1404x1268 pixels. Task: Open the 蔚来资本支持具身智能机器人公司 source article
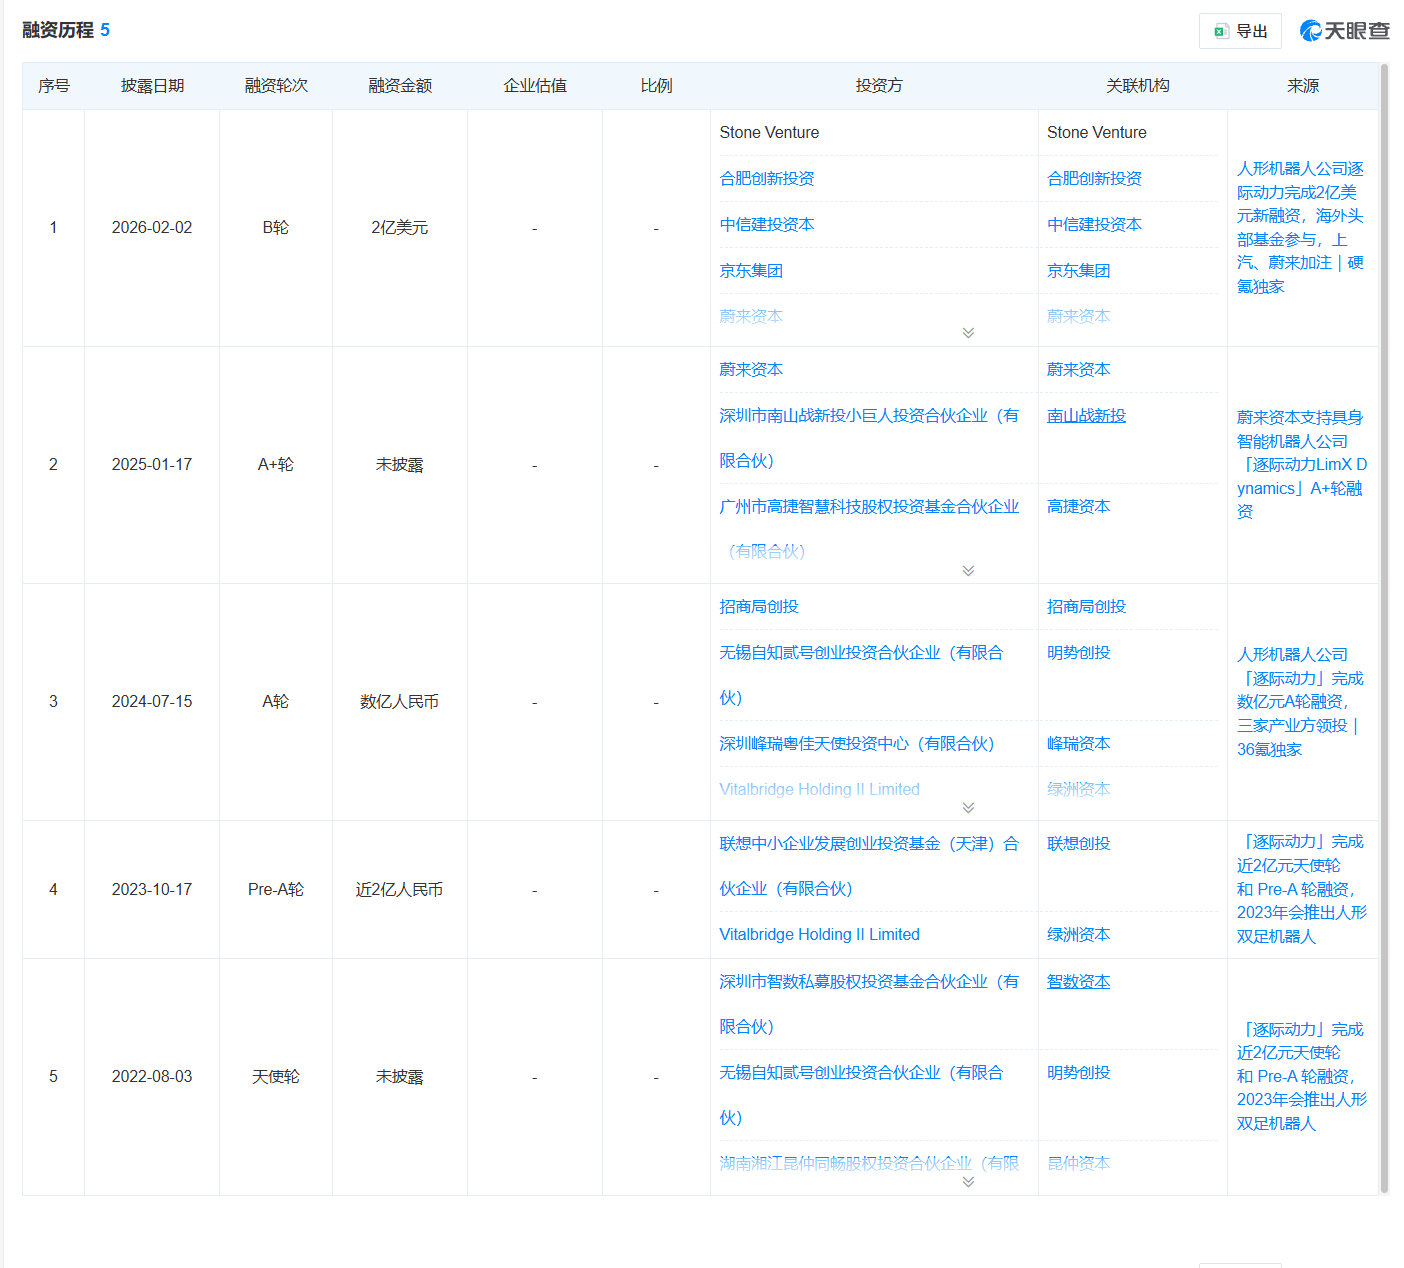coord(1301,464)
